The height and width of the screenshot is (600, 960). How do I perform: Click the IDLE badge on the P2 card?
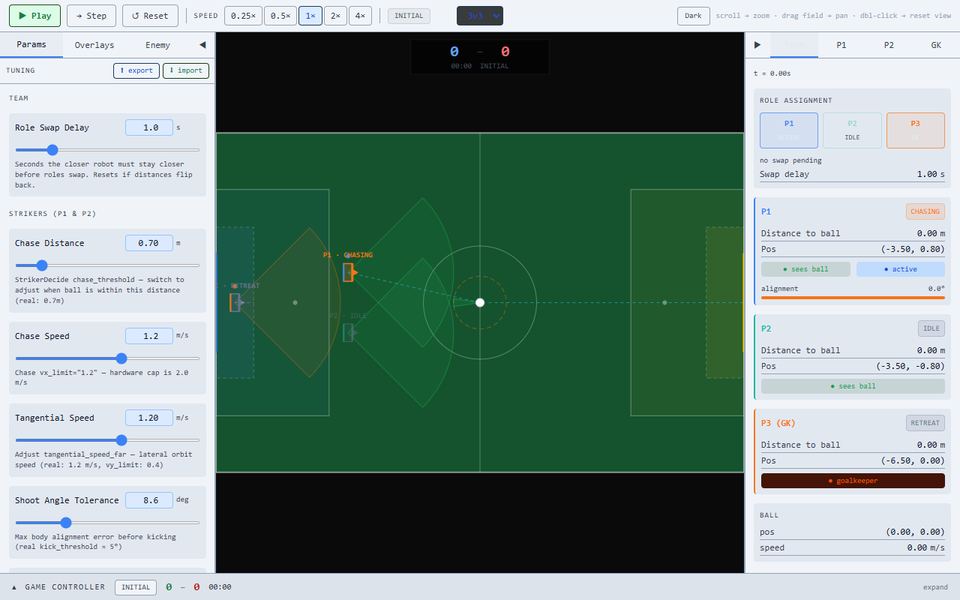coord(931,328)
